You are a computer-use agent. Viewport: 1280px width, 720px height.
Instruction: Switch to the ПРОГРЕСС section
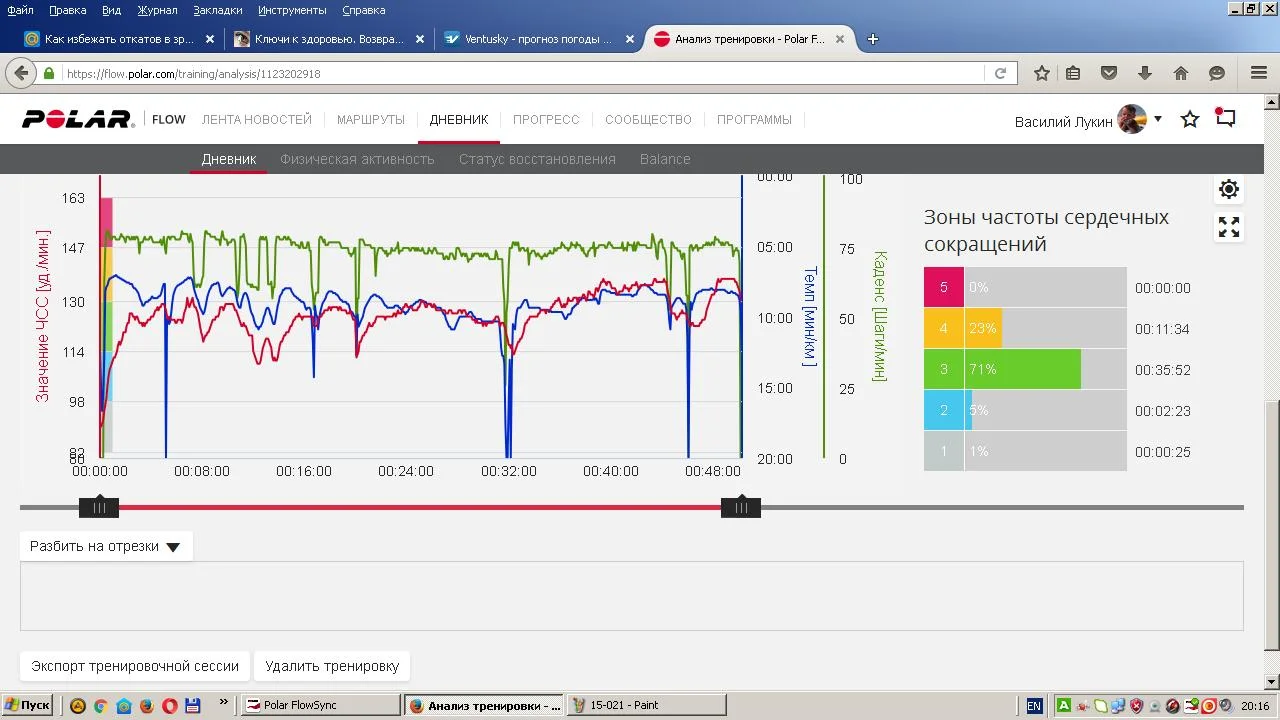(x=546, y=120)
